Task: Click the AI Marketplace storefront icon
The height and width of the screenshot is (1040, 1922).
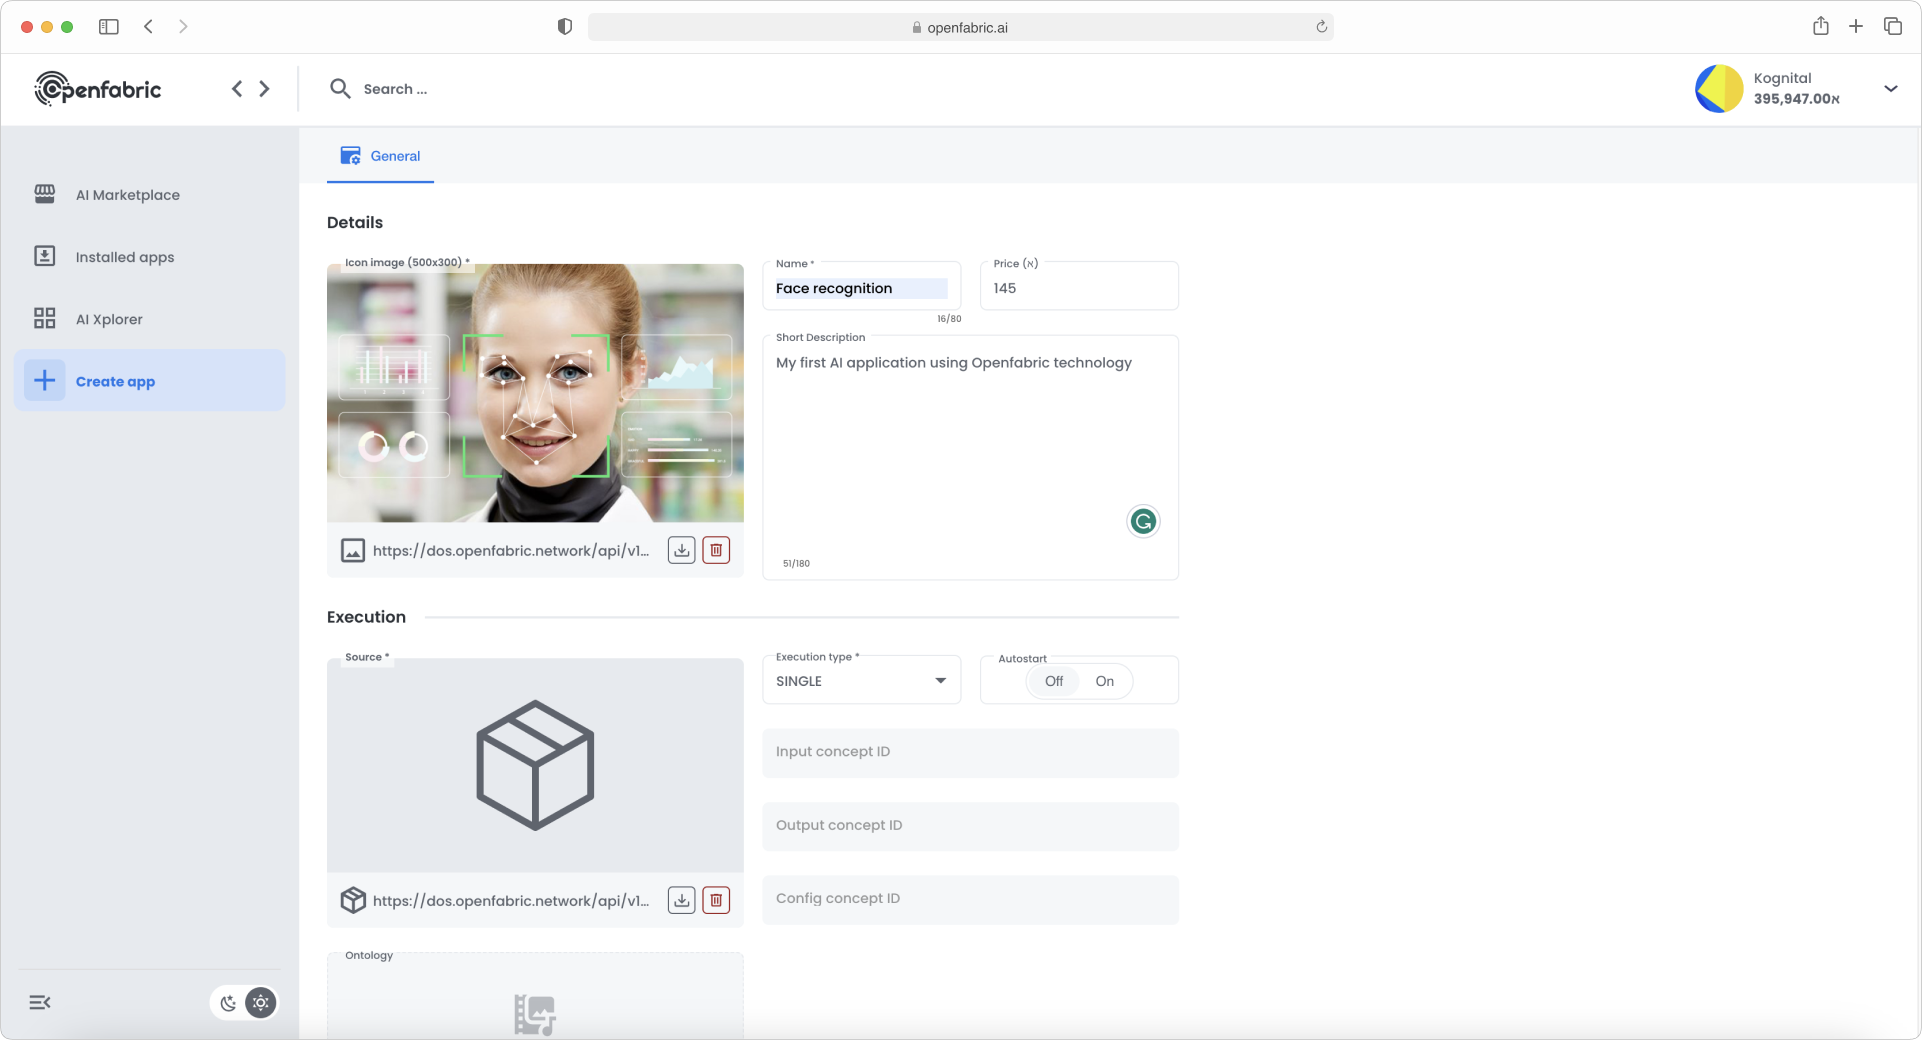Action: (x=45, y=194)
